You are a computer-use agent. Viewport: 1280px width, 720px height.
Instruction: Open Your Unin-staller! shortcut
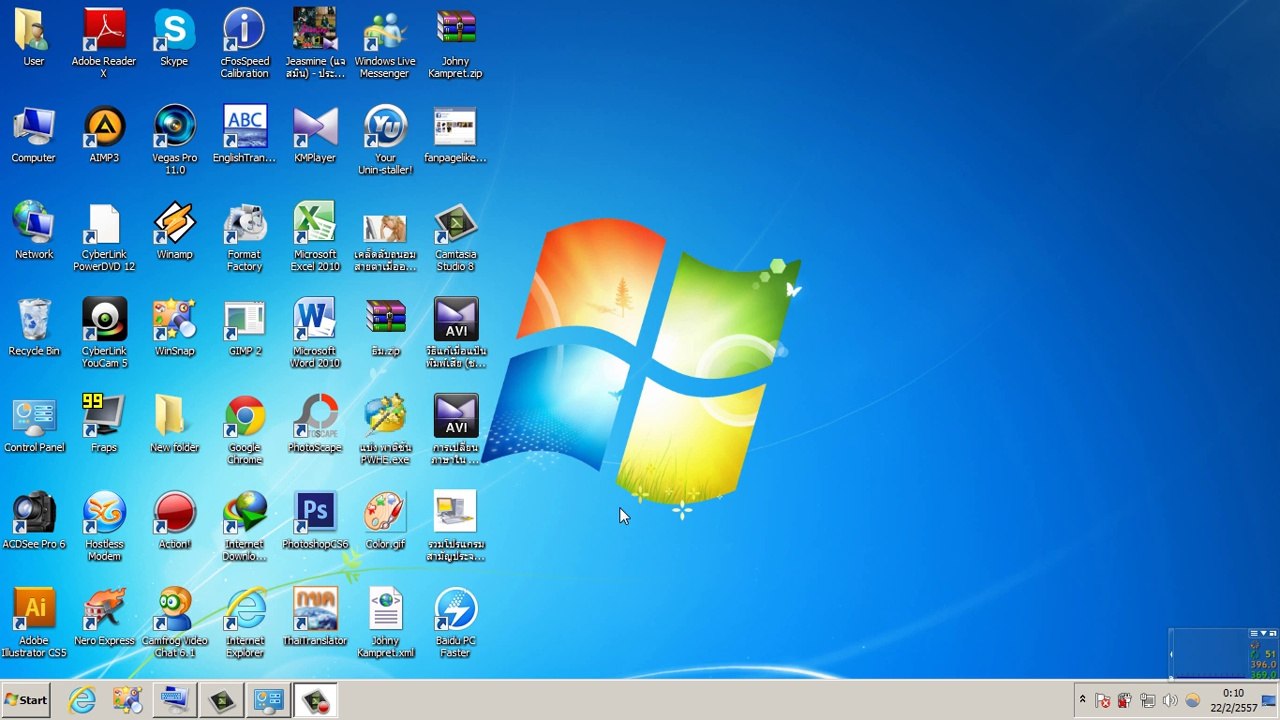(385, 139)
